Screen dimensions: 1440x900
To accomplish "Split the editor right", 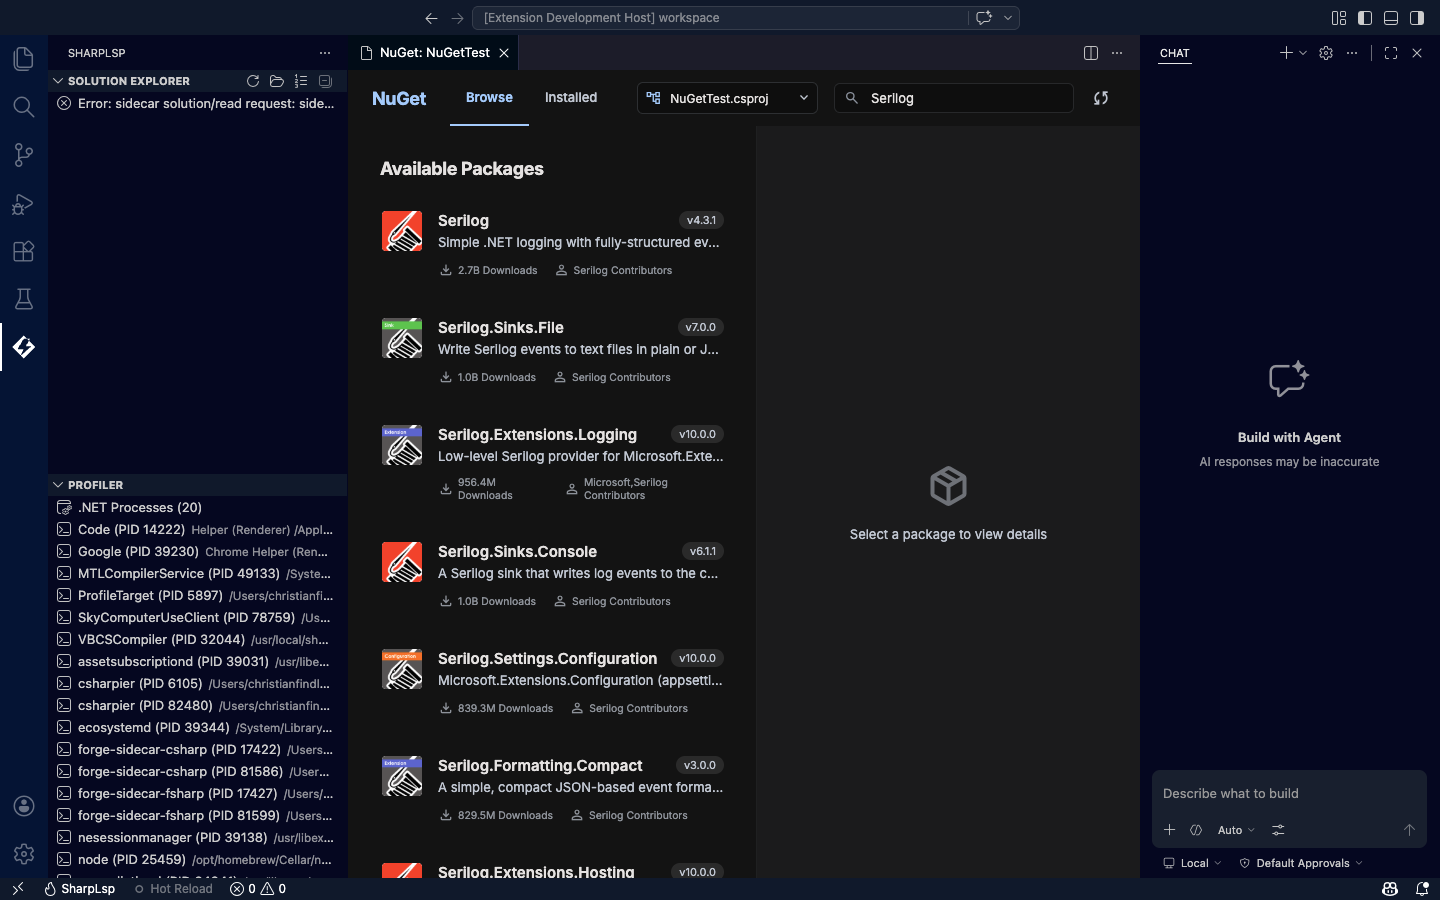I will pos(1091,53).
